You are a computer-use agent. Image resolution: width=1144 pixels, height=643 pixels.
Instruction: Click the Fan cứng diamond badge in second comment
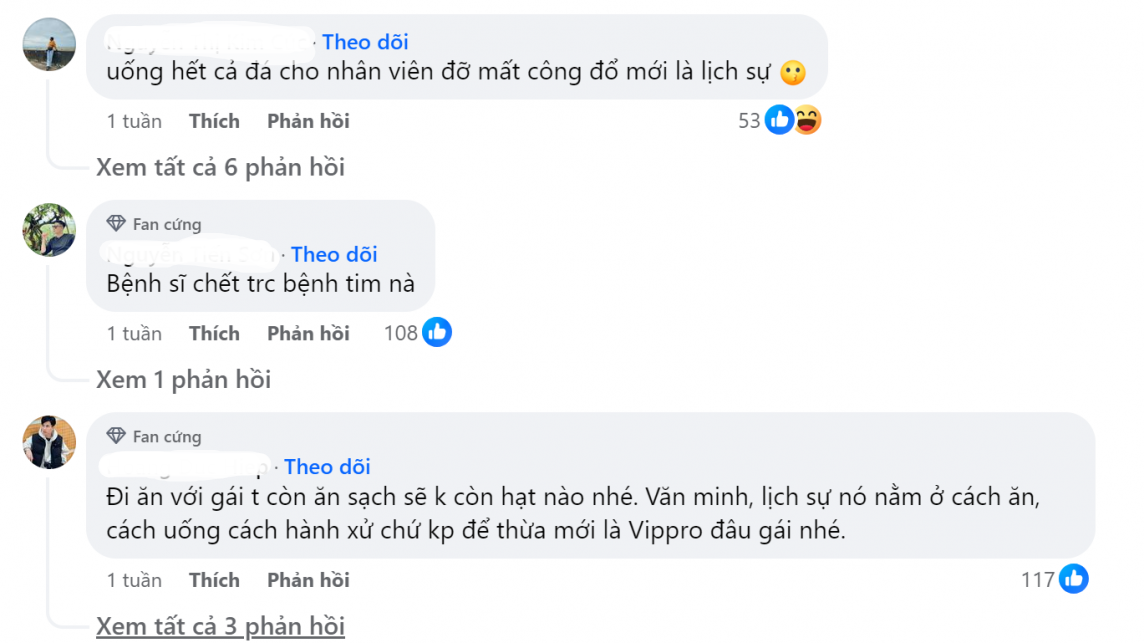(116, 224)
